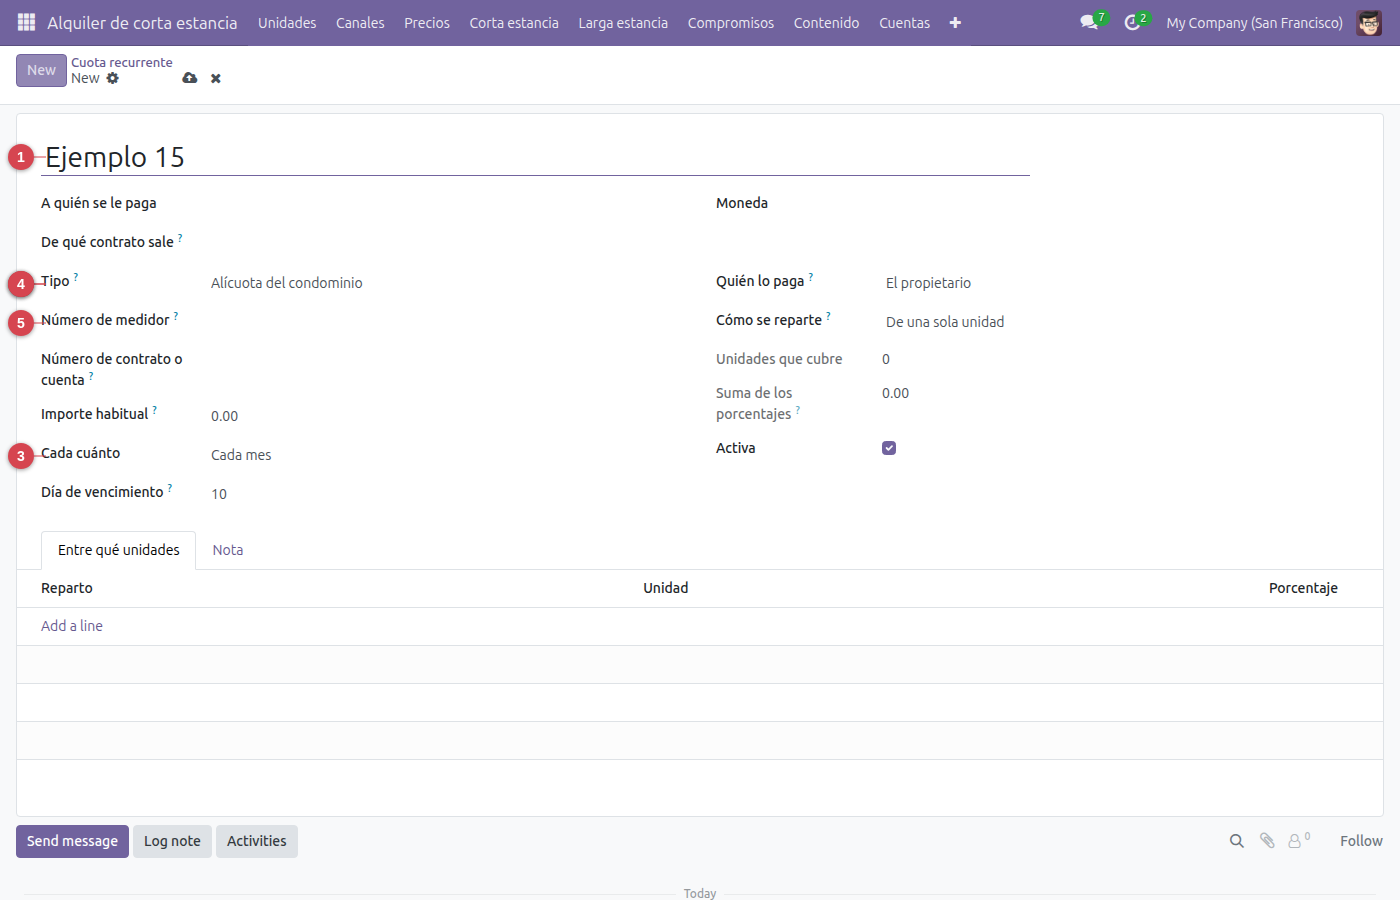The height and width of the screenshot is (900, 1400).
Task: Select the Entre qué unidades tab
Action: (119, 550)
